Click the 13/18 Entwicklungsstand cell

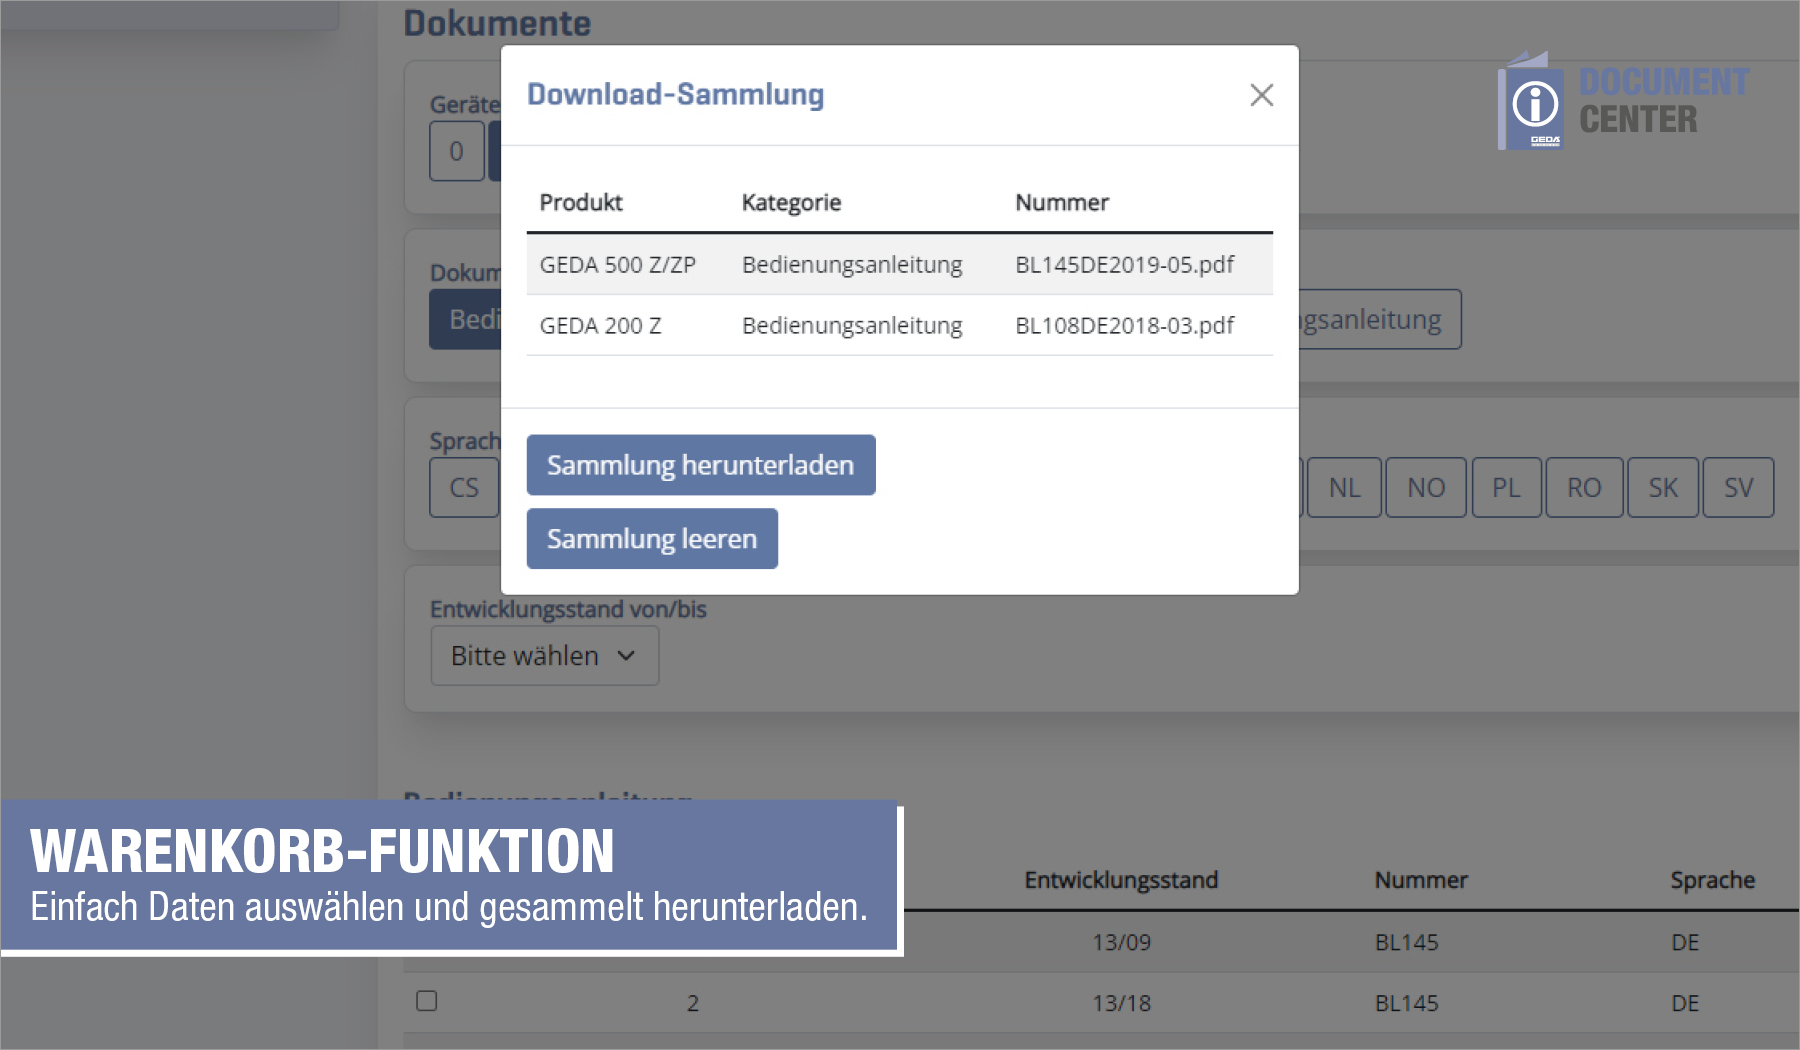click(1121, 1003)
